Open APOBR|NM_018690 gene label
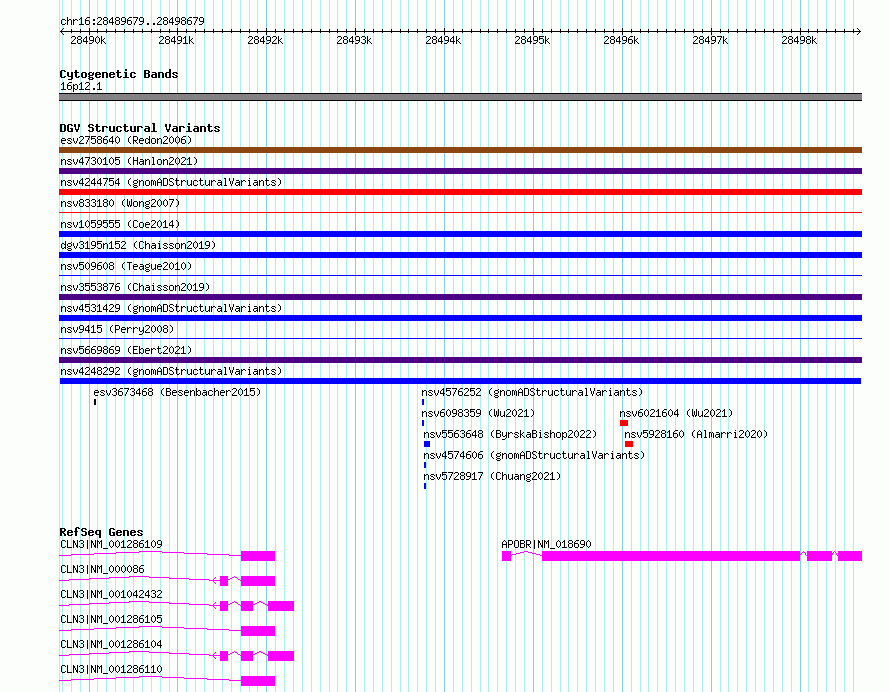Viewport: 890px width, 692px height. pos(546,544)
